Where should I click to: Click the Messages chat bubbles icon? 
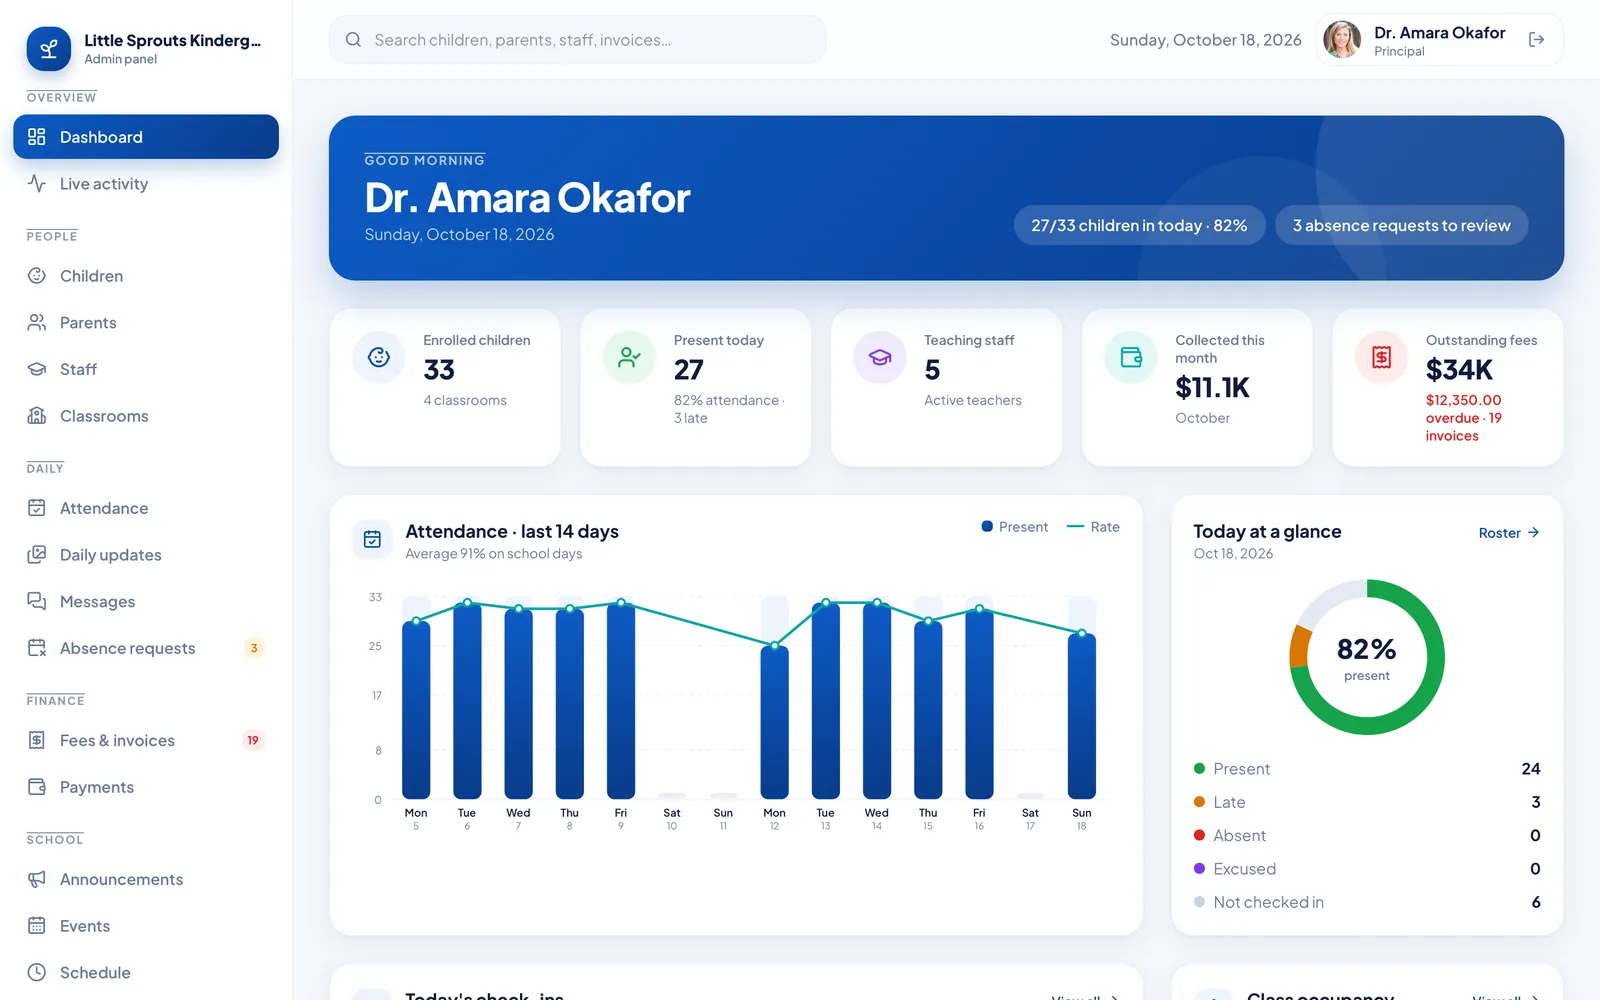pos(37,601)
